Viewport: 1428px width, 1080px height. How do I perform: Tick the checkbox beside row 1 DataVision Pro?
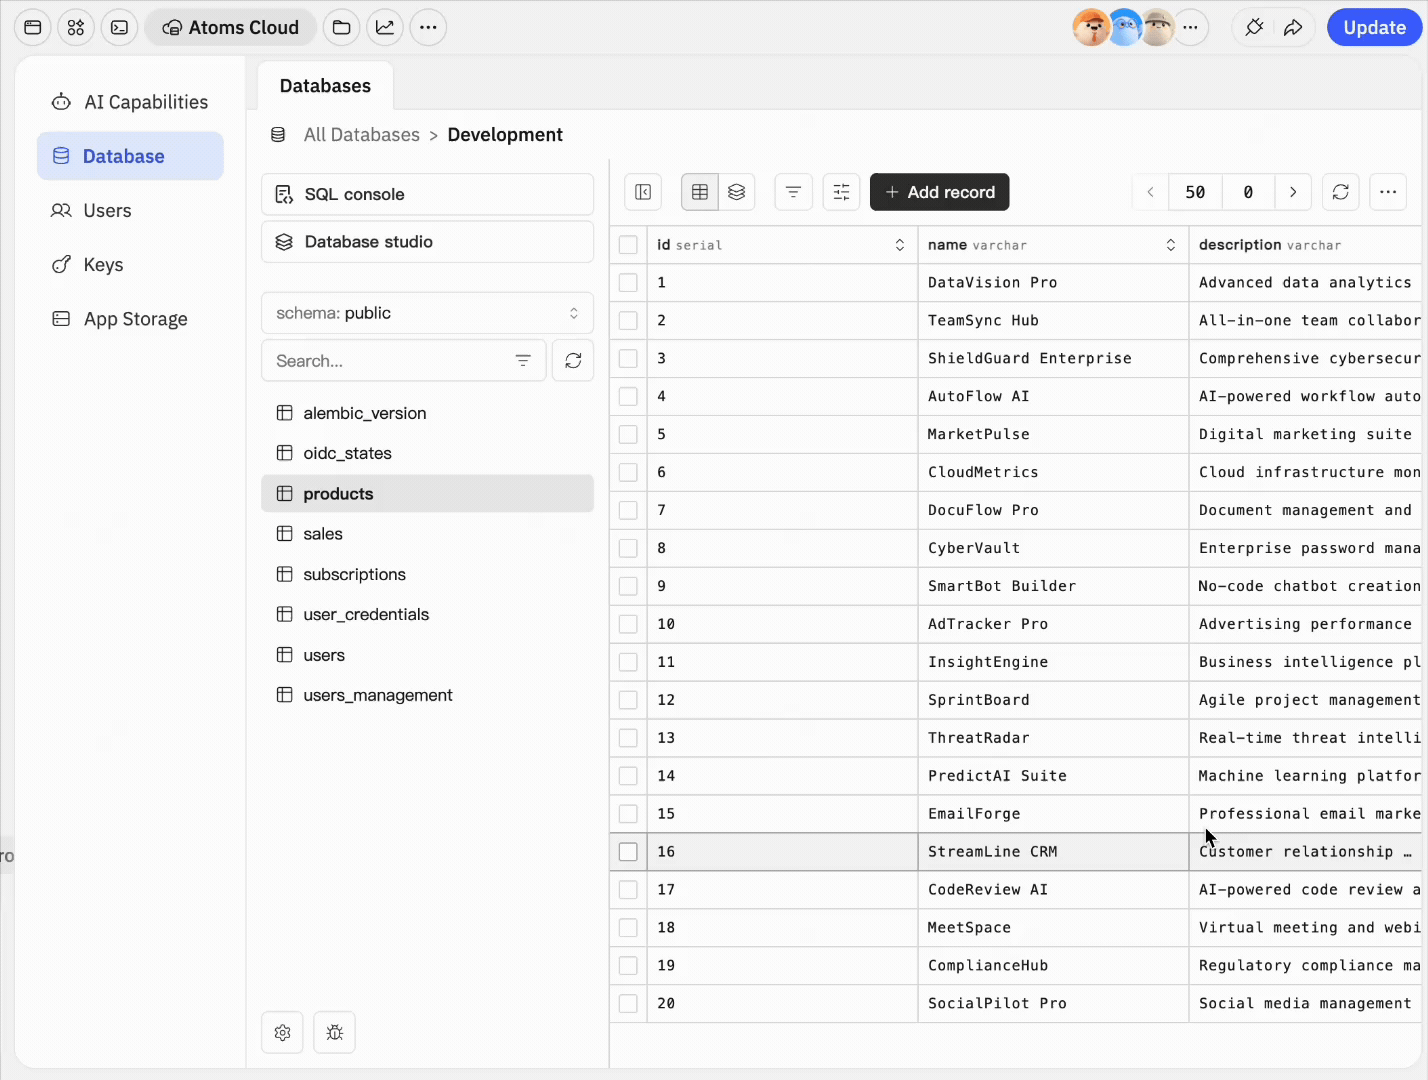click(628, 282)
